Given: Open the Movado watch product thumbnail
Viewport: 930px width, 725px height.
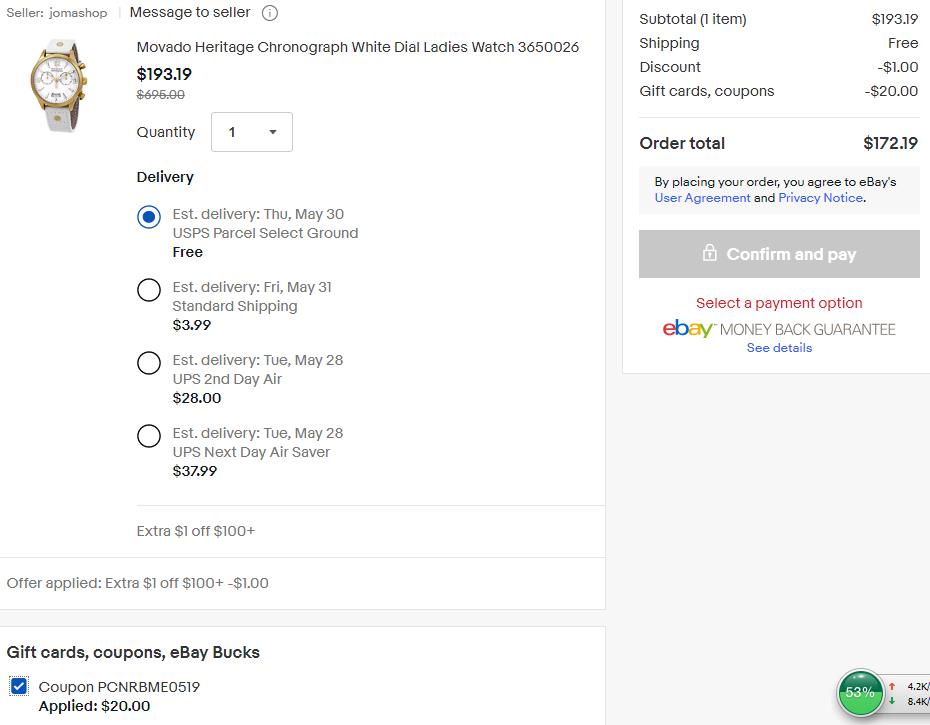Looking at the screenshot, I should pyautogui.click(x=58, y=85).
